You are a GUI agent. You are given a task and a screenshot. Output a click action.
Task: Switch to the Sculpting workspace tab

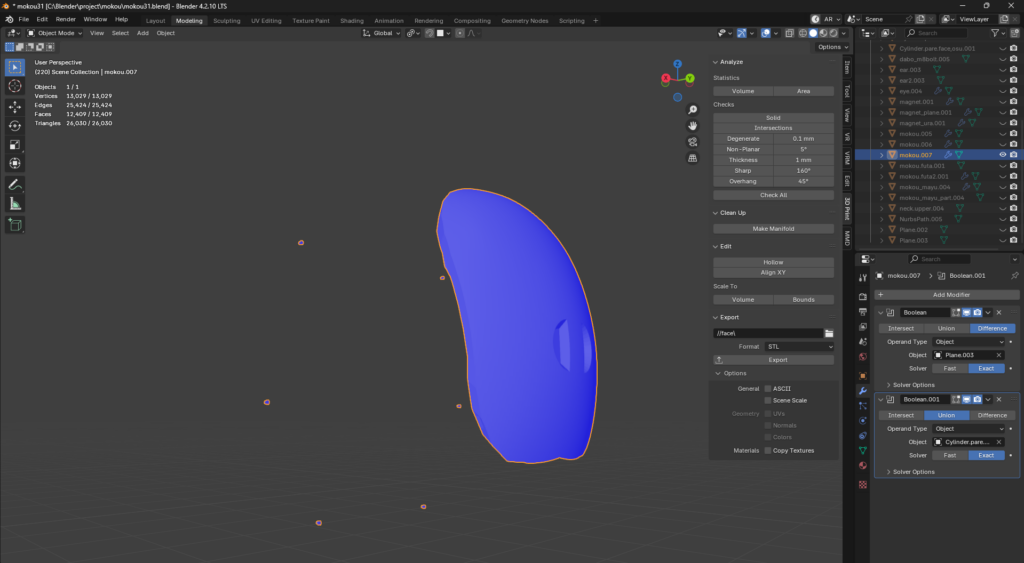pos(227,20)
